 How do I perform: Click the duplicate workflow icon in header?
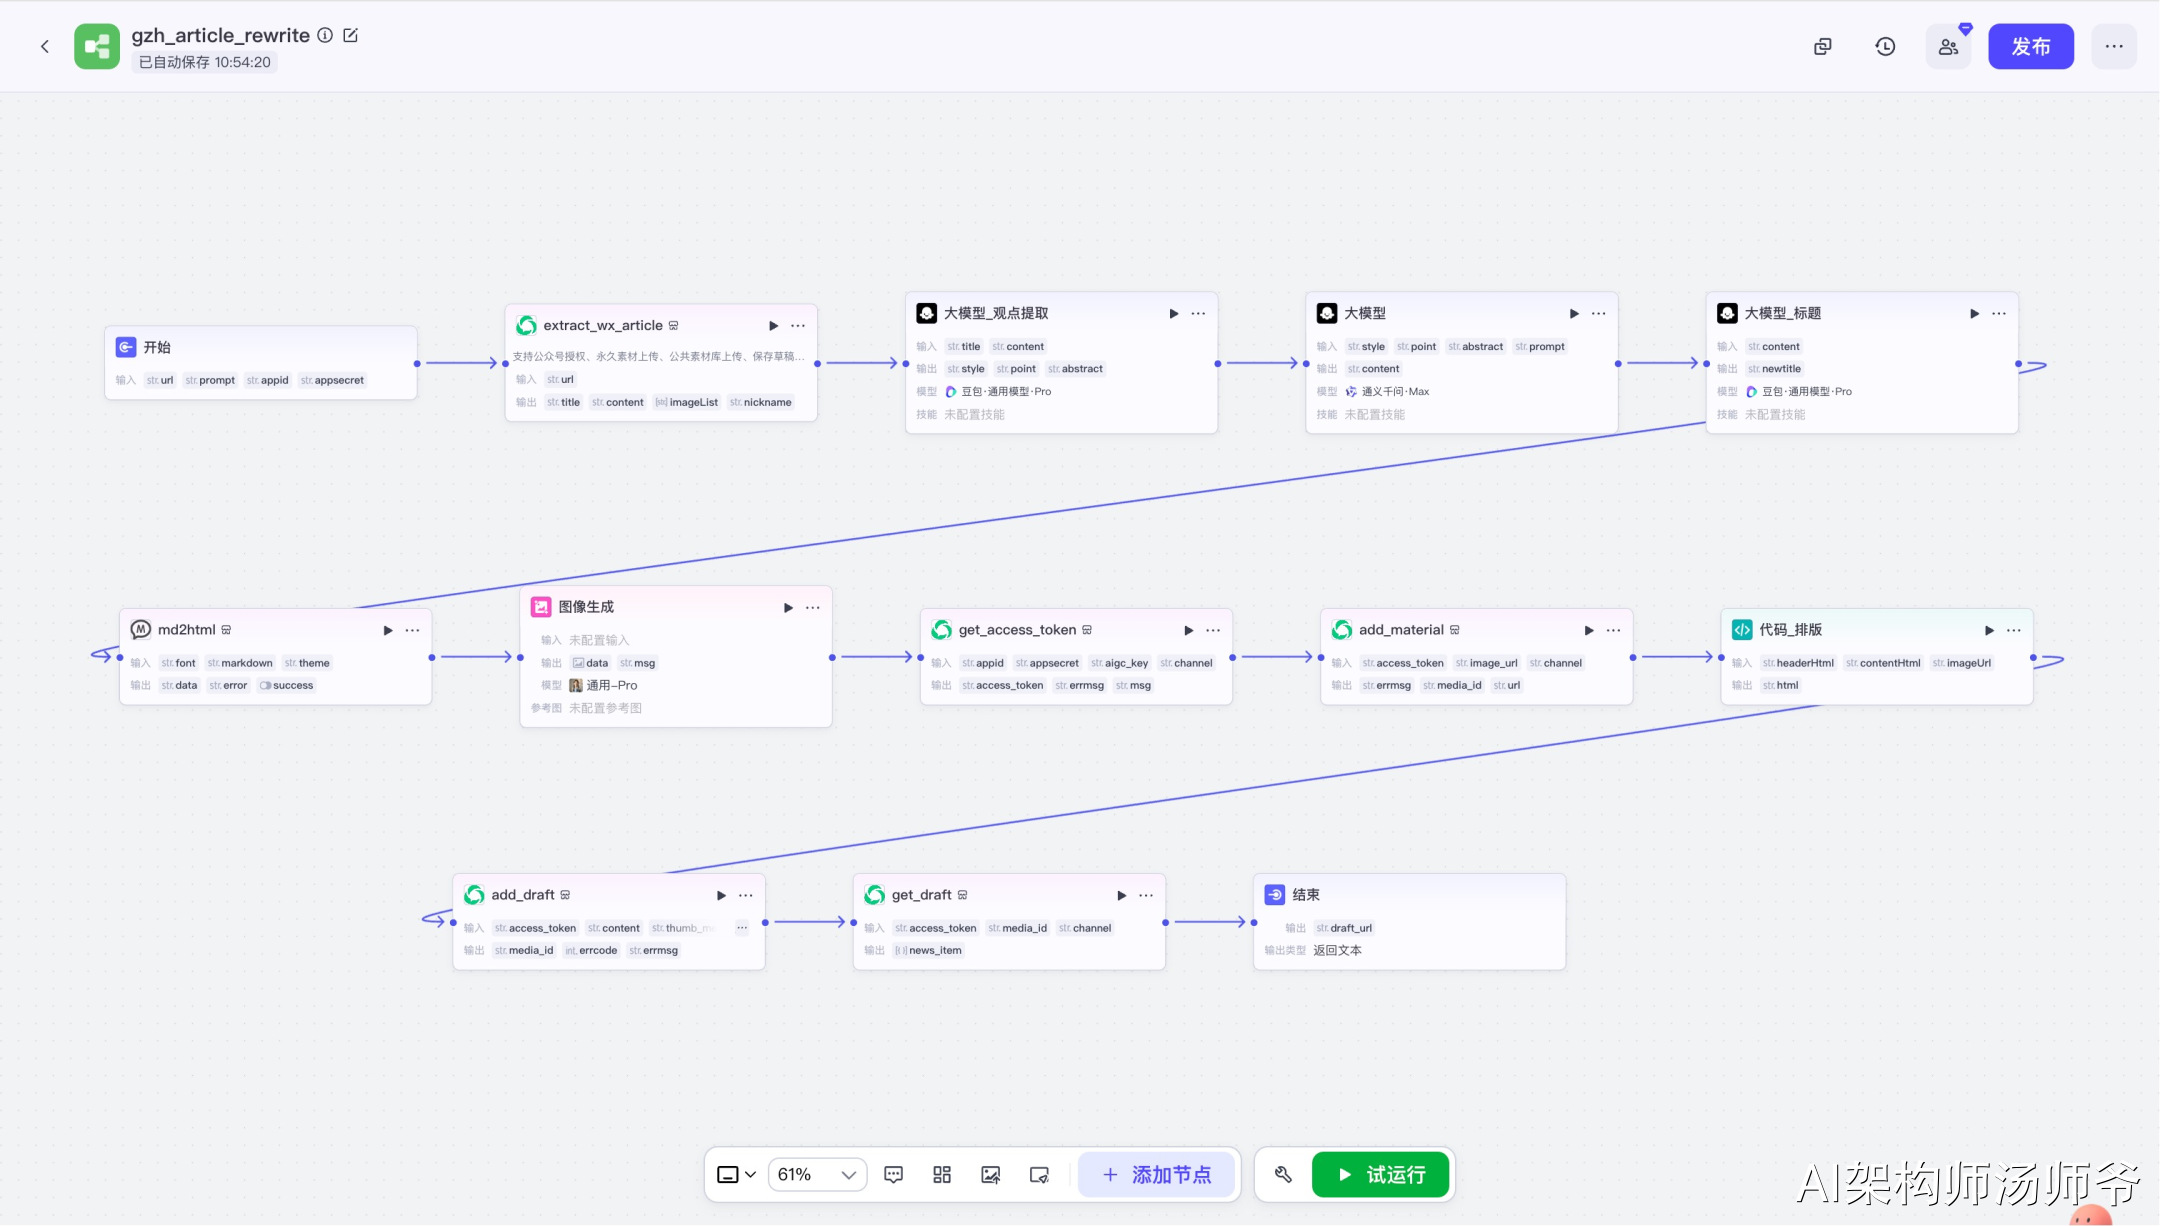tap(1823, 46)
